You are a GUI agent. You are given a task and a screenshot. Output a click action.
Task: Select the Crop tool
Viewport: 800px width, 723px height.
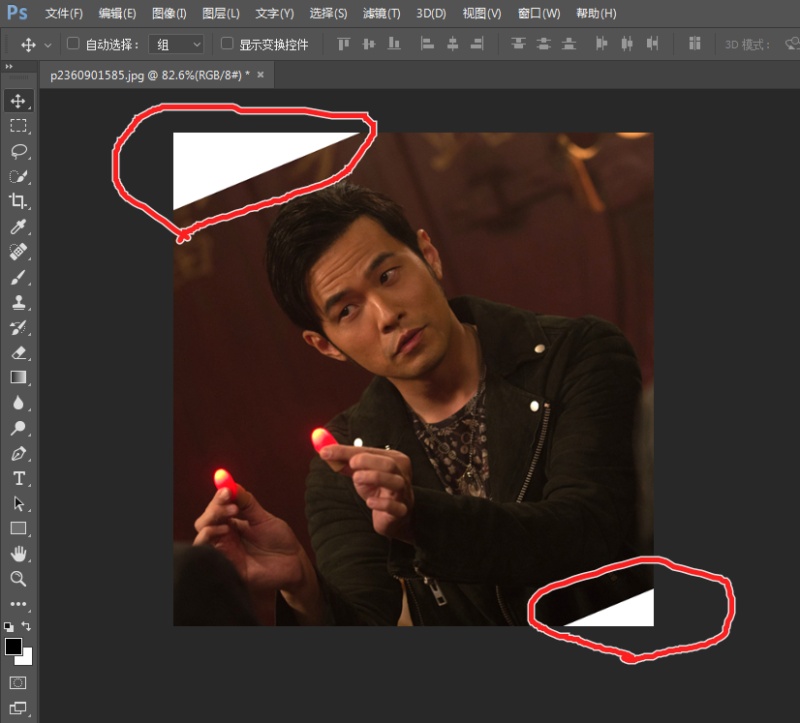(18, 201)
